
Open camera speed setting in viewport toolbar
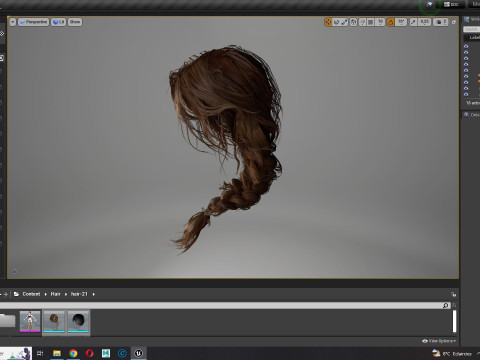[441, 22]
